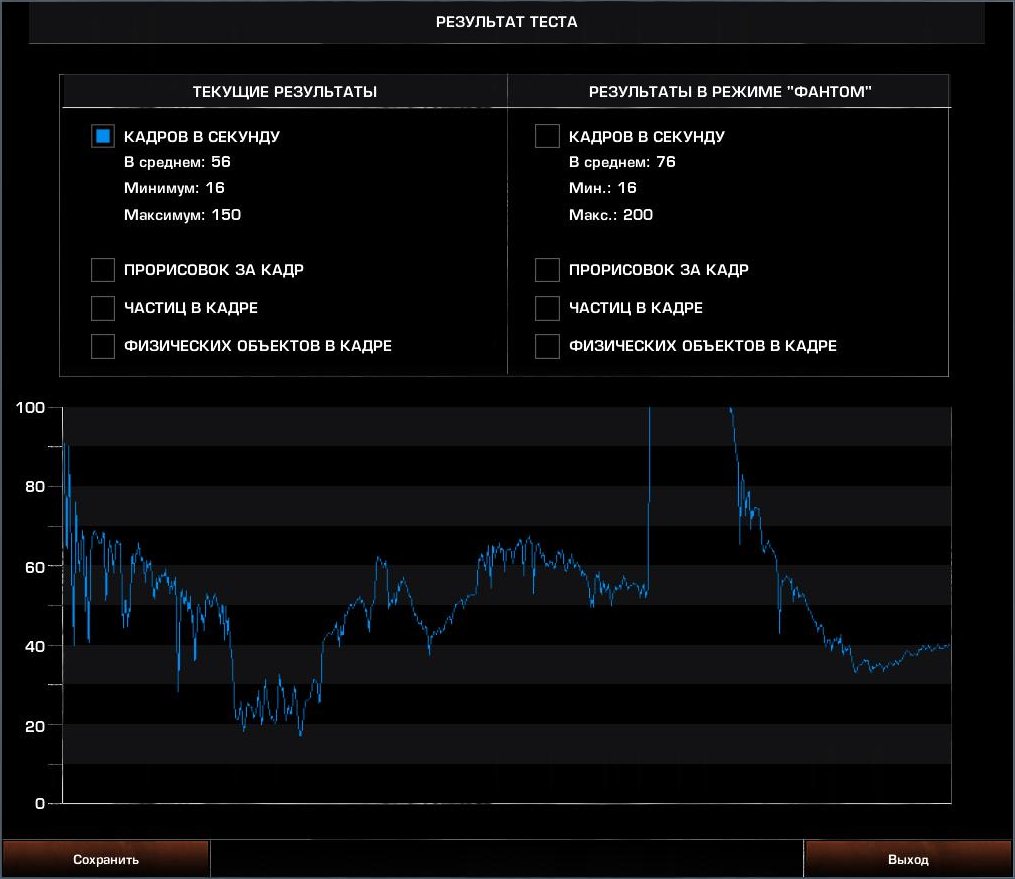
Task: Click the 0 label on graph axis
Action: click(x=40, y=804)
